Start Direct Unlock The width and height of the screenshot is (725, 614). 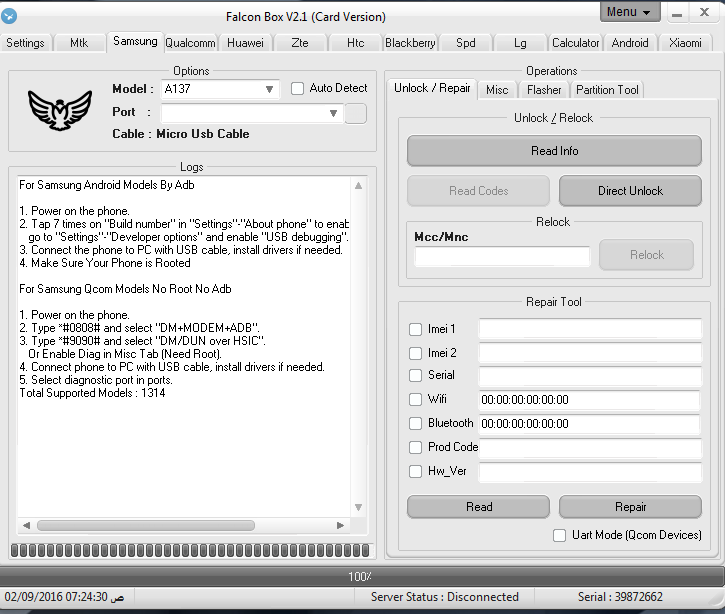(630, 191)
